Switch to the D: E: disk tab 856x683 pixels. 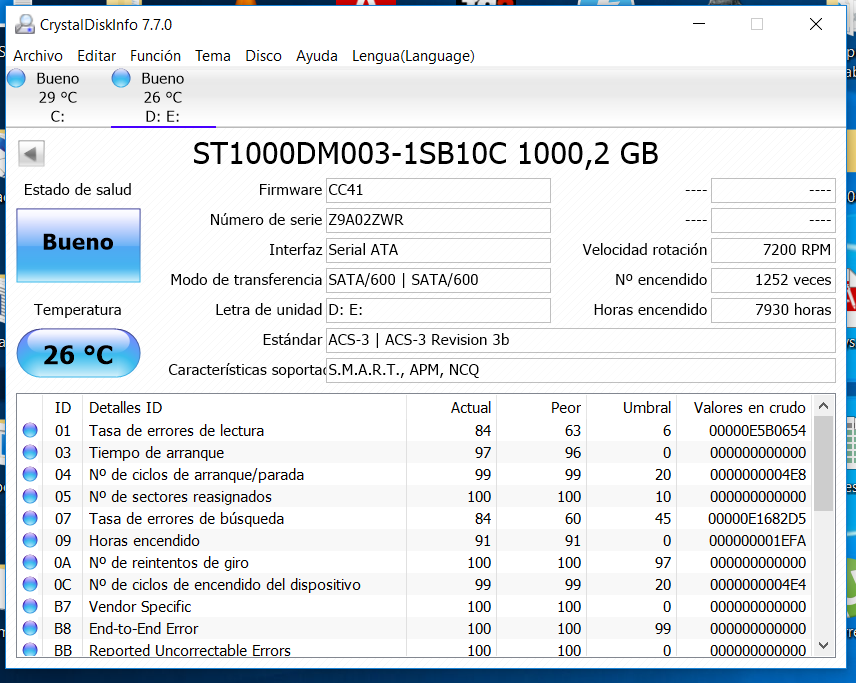pos(163,97)
